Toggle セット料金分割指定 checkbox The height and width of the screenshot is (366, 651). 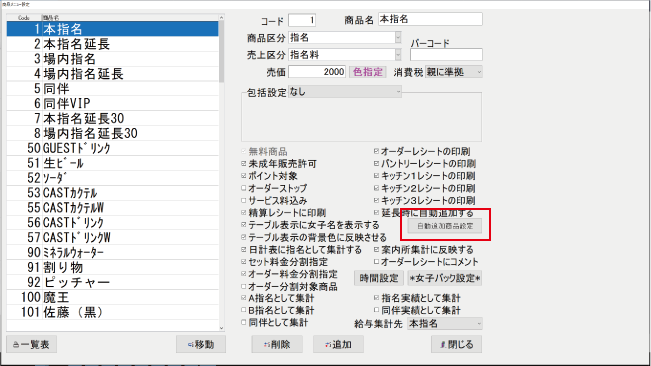244,262
